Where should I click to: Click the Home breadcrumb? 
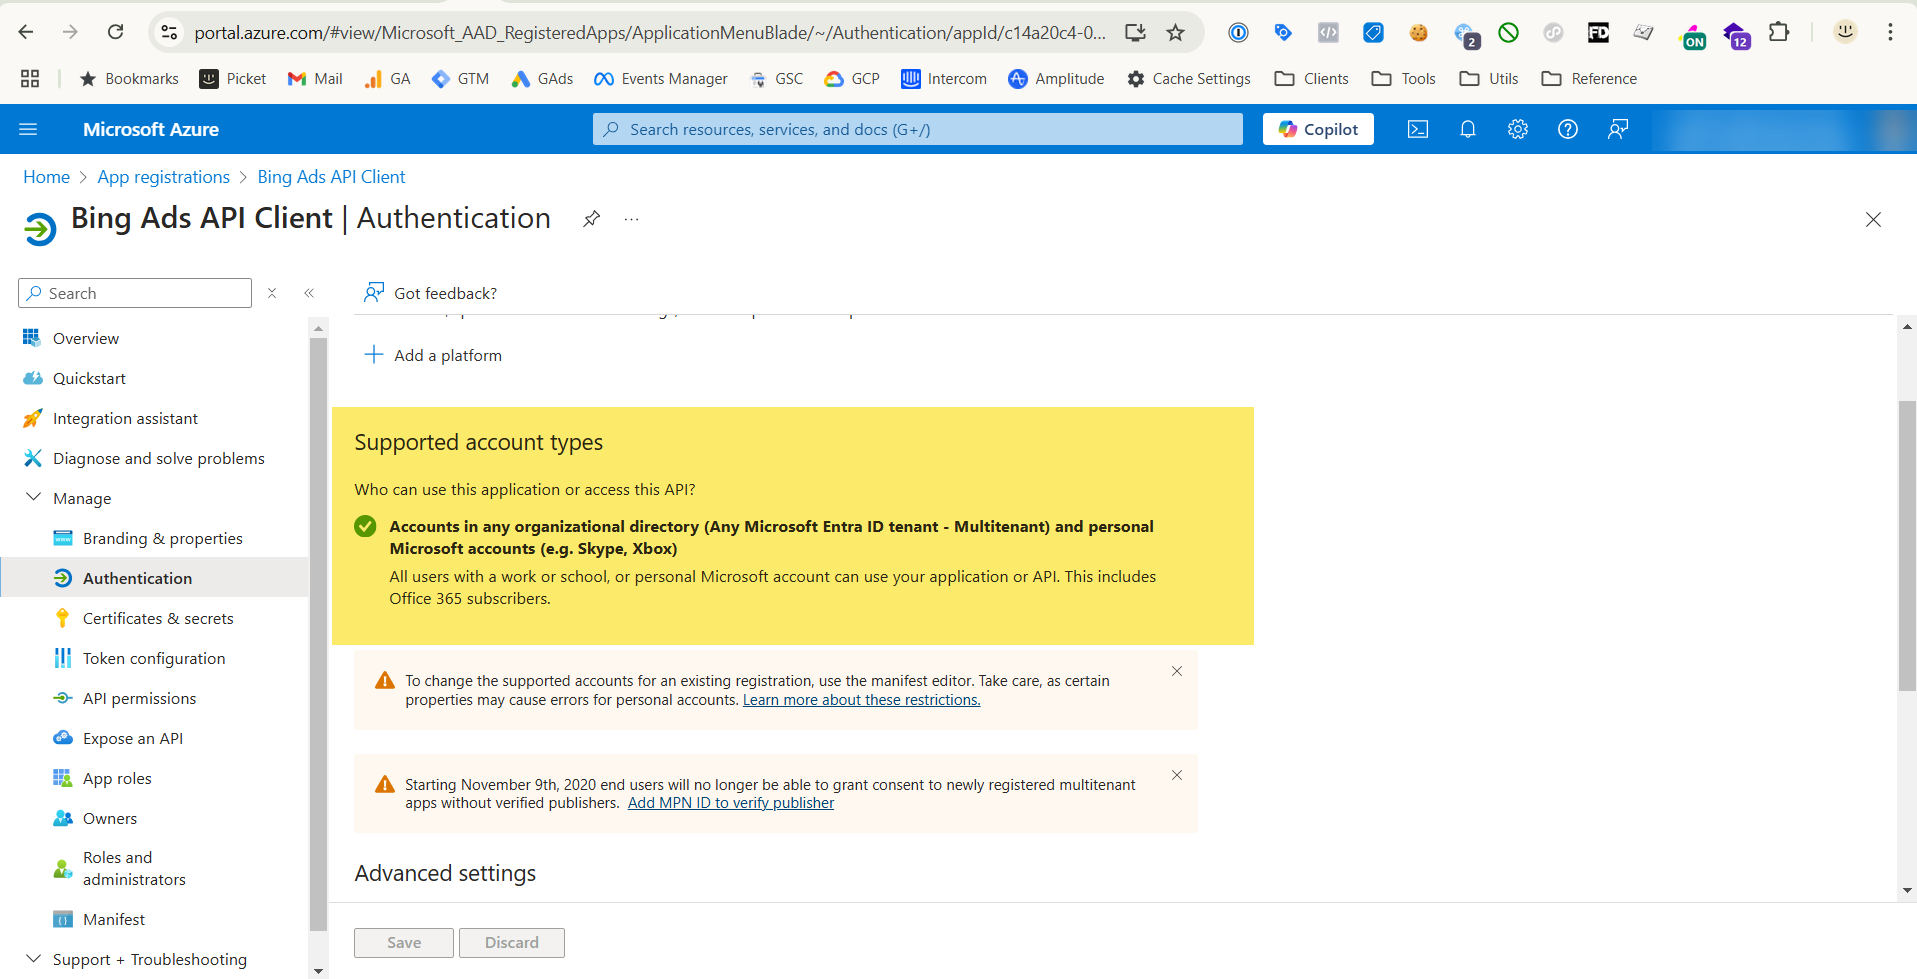(x=46, y=177)
